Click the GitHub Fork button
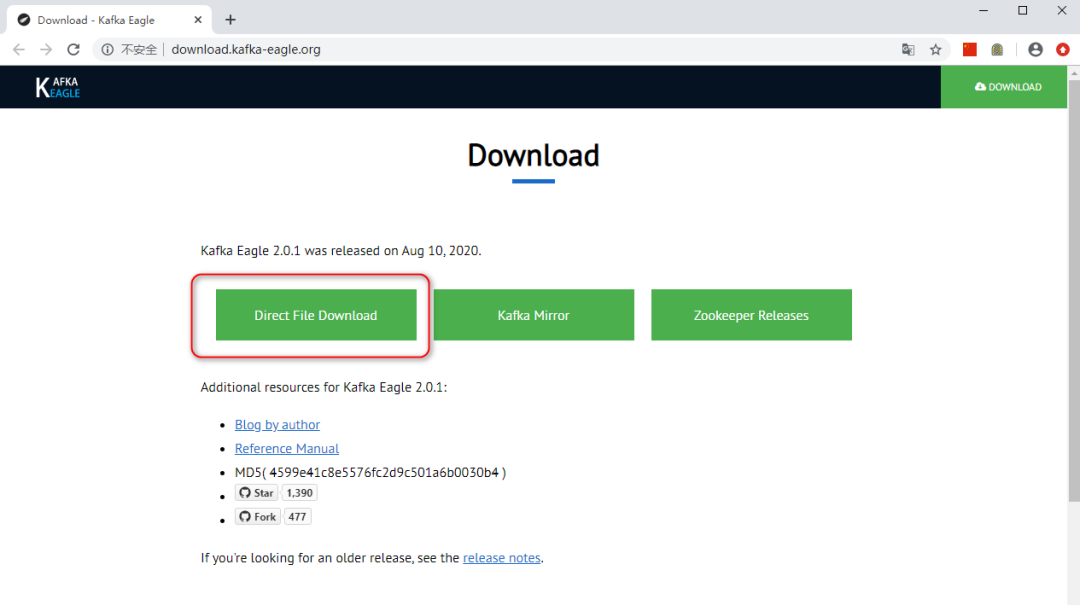Screen dimensions: 1080x605 tap(258, 517)
